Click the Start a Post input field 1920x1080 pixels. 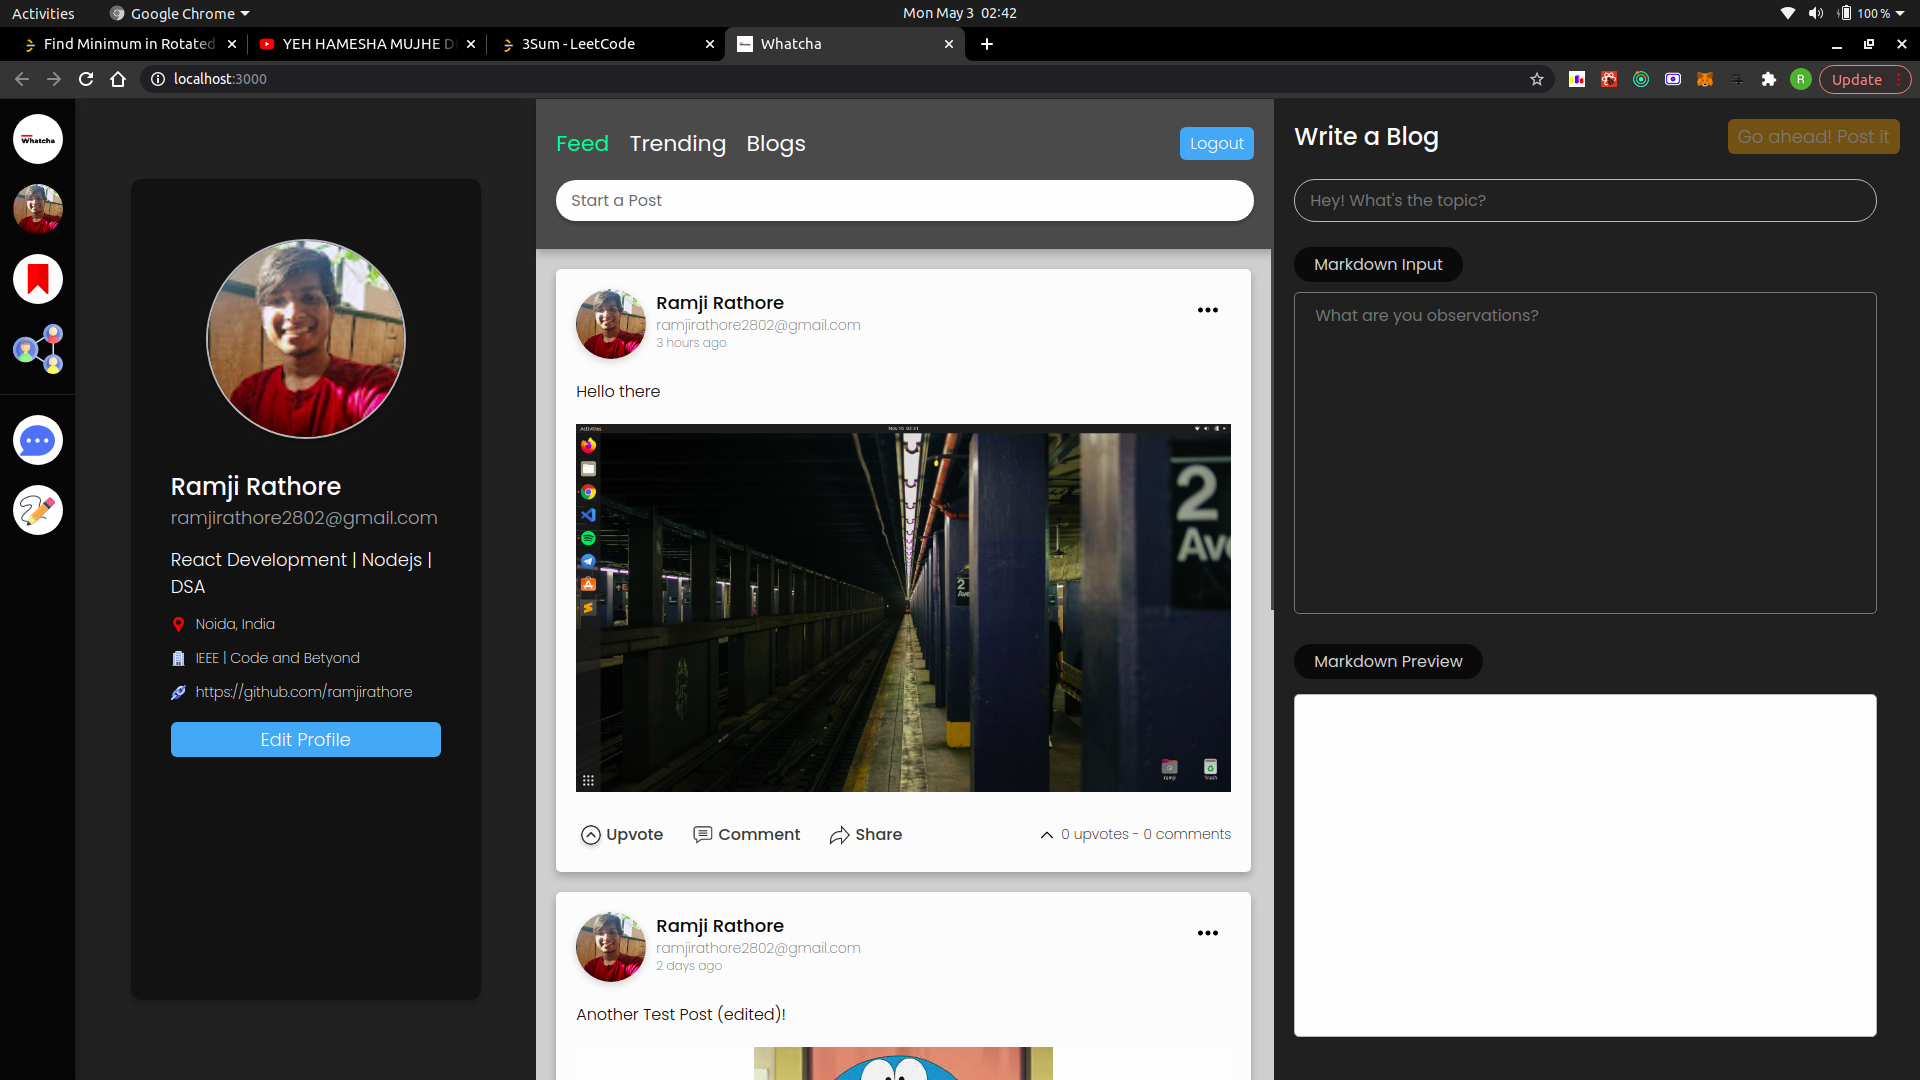click(904, 201)
